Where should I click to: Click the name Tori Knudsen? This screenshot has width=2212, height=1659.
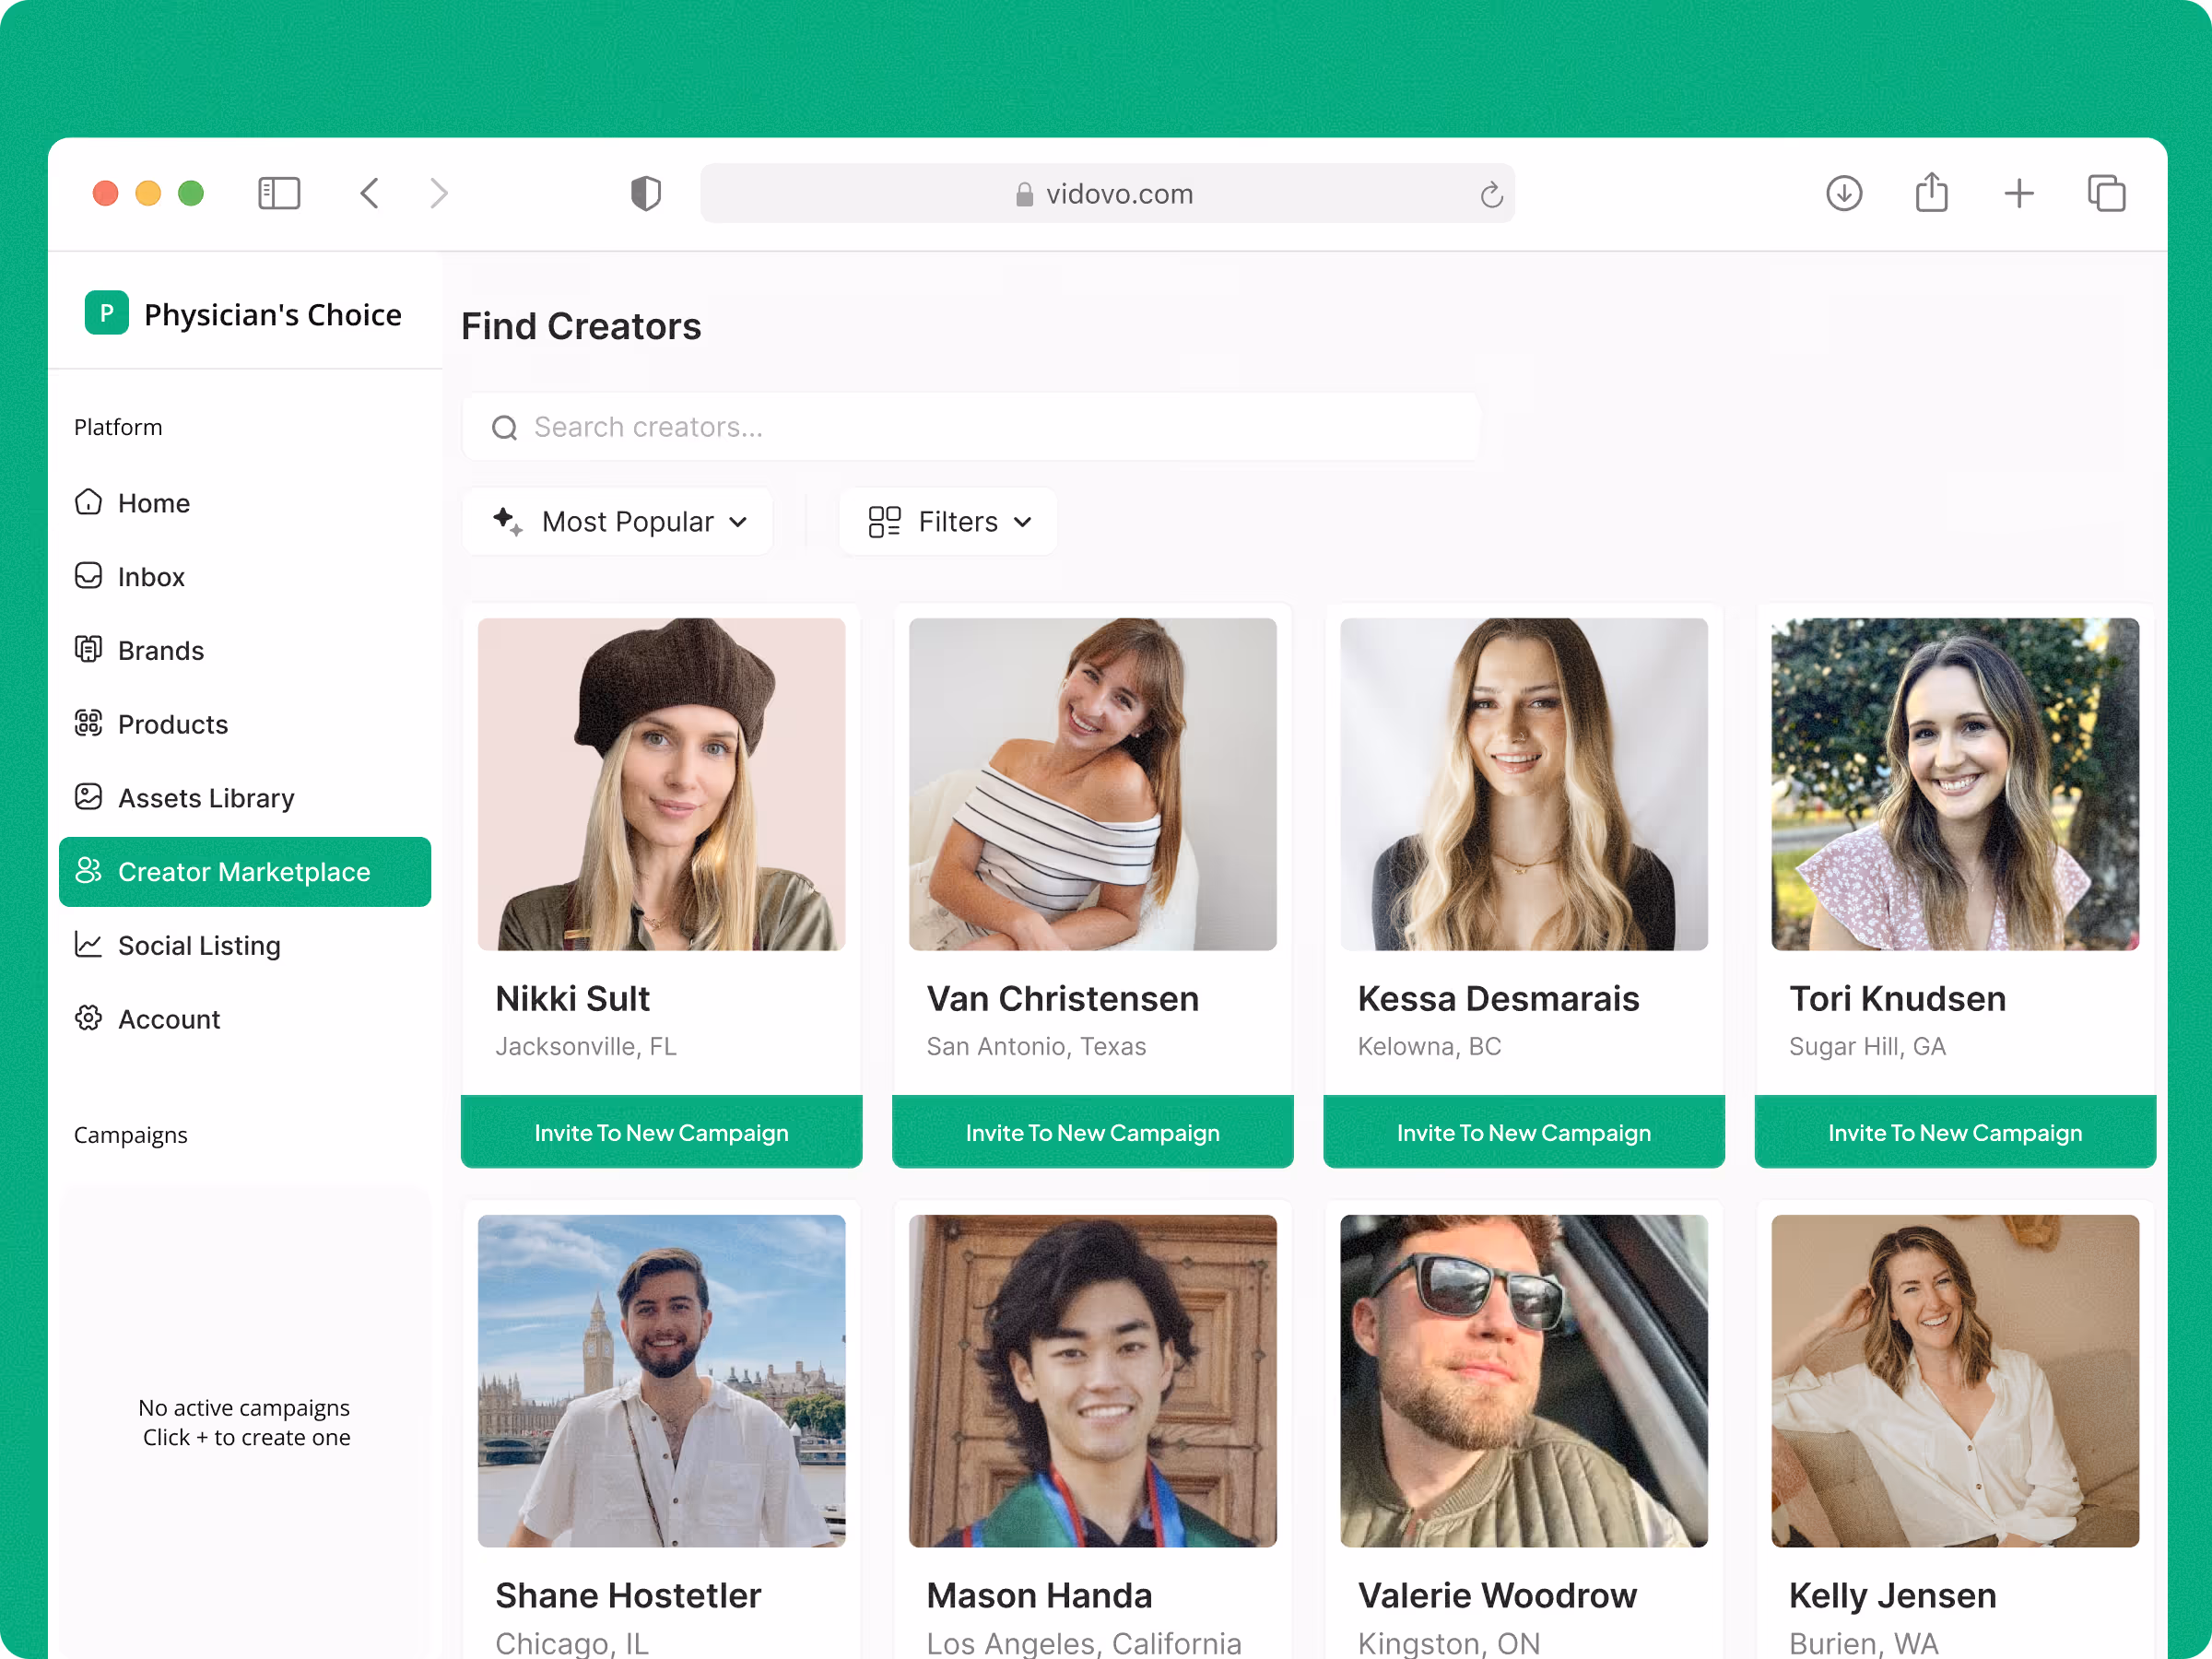click(x=1897, y=998)
